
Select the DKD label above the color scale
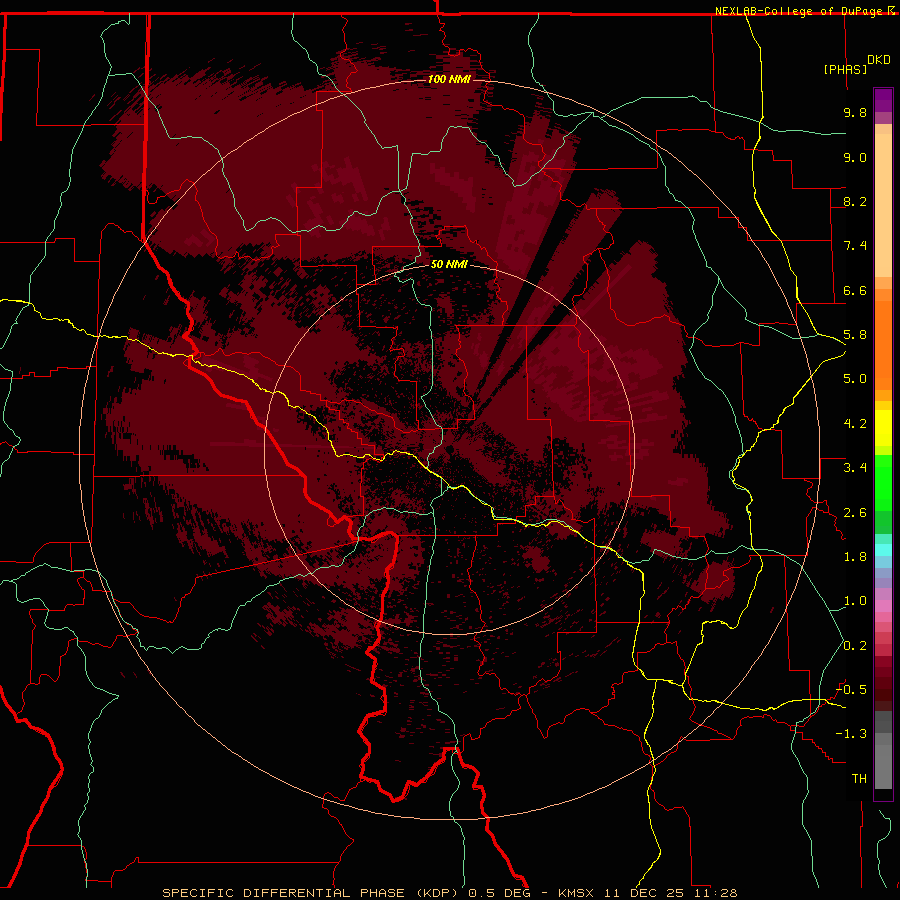879,60
